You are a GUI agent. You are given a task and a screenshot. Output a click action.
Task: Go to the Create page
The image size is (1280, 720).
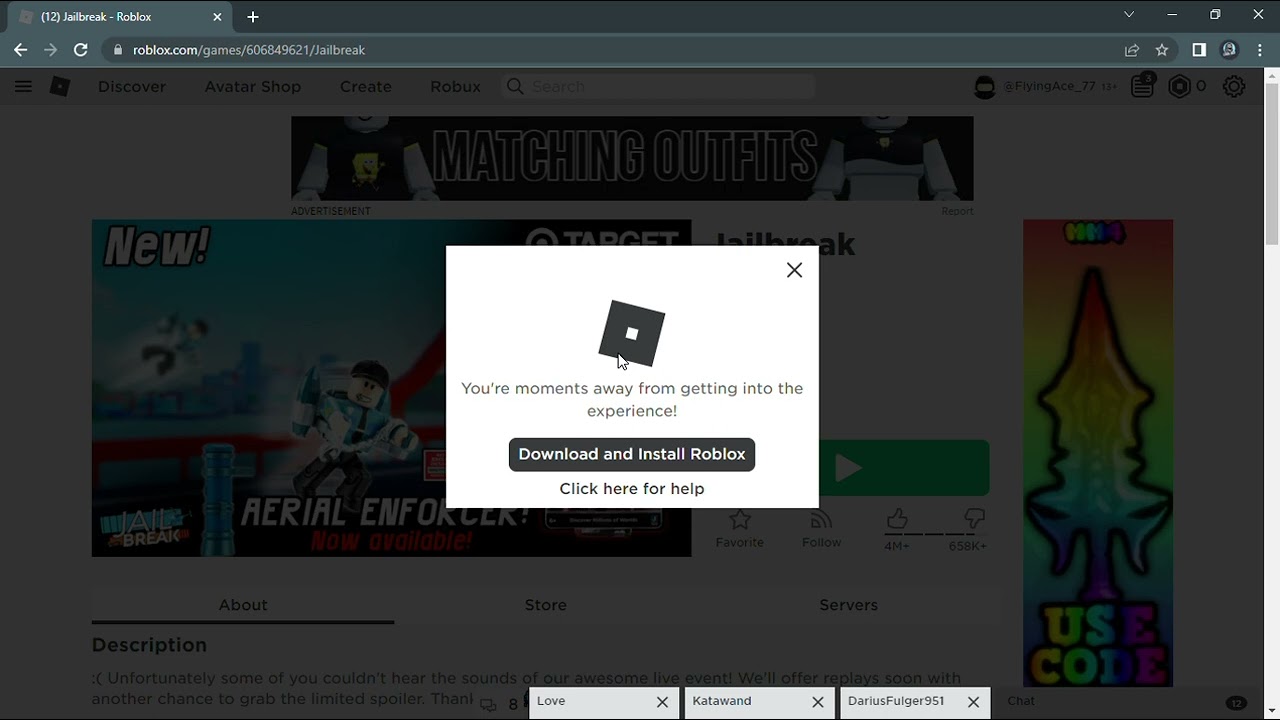(366, 87)
